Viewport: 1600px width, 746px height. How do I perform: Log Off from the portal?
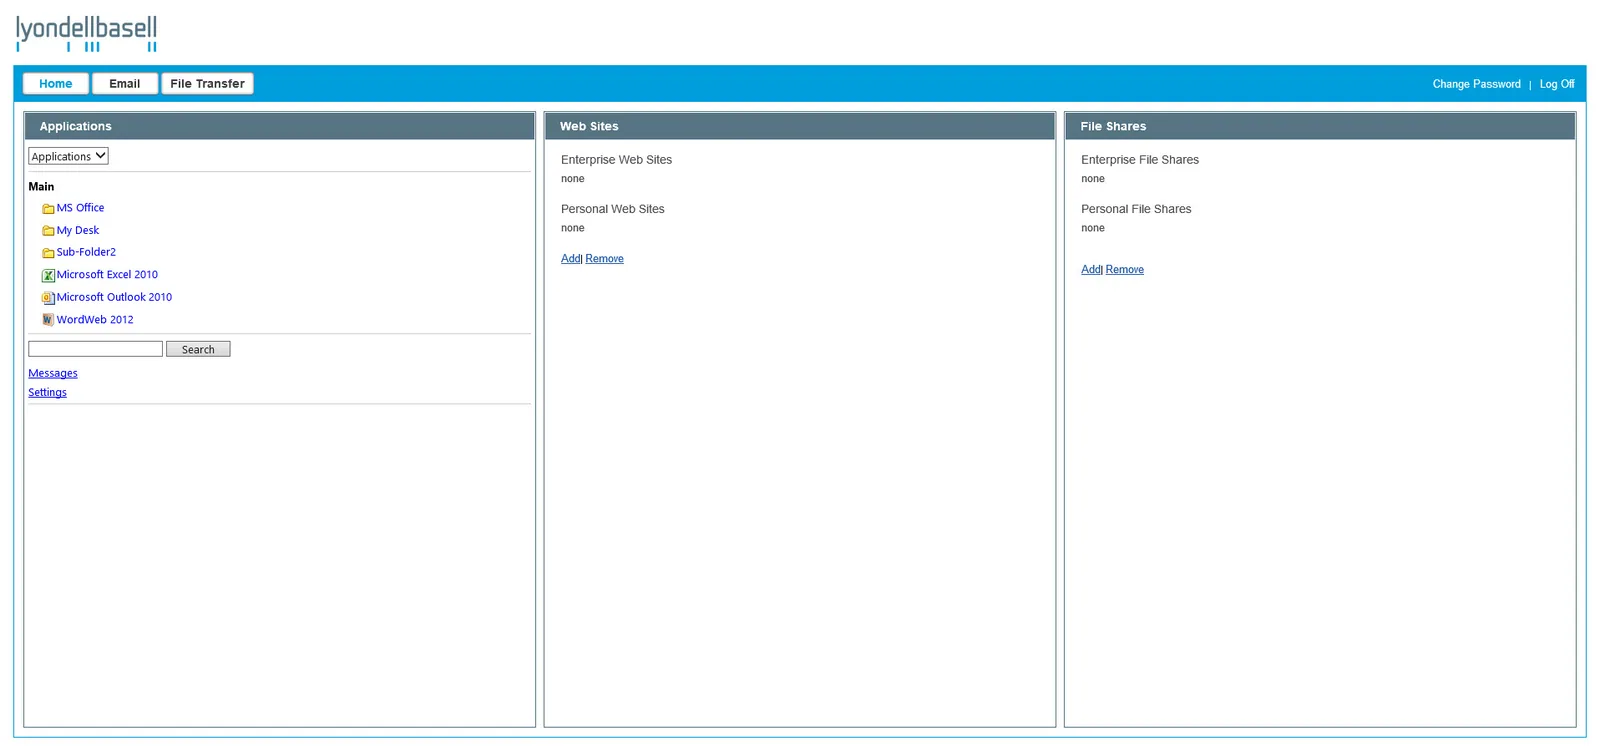click(x=1557, y=84)
